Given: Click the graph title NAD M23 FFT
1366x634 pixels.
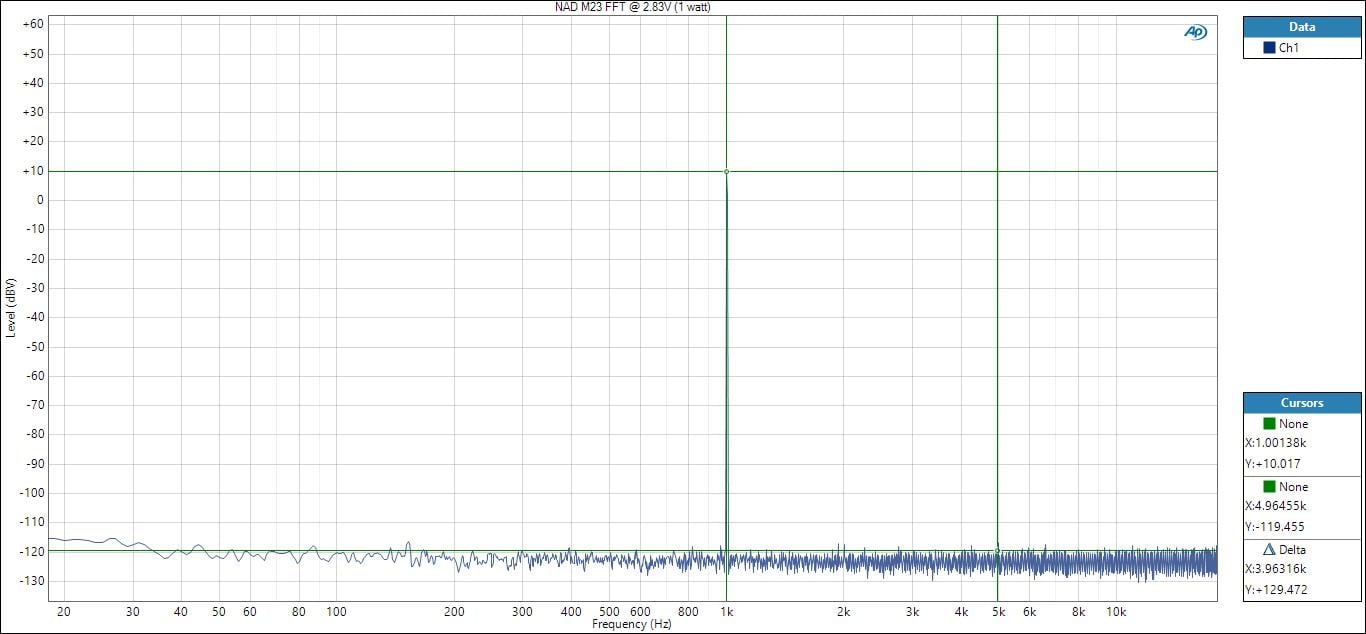Looking at the screenshot, I should point(633,7).
